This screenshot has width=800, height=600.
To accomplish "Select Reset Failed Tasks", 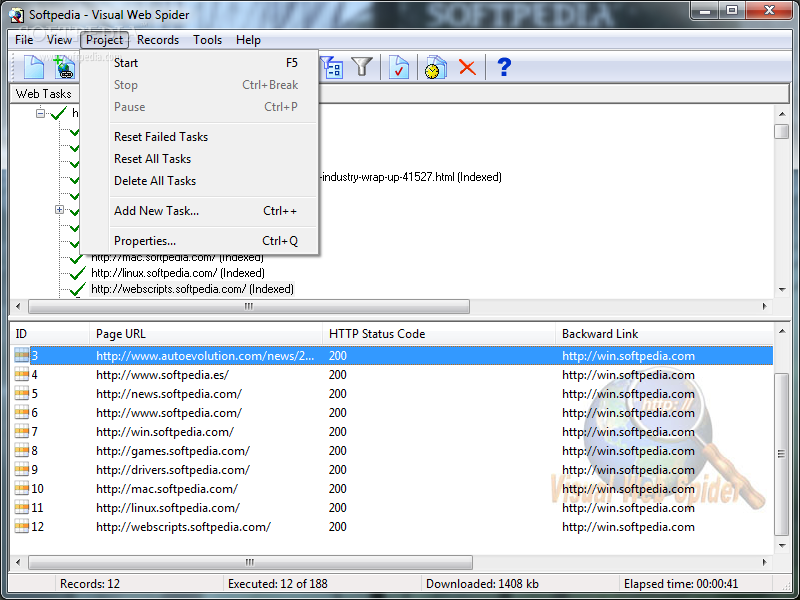I will pyautogui.click(x=206, y=137).
